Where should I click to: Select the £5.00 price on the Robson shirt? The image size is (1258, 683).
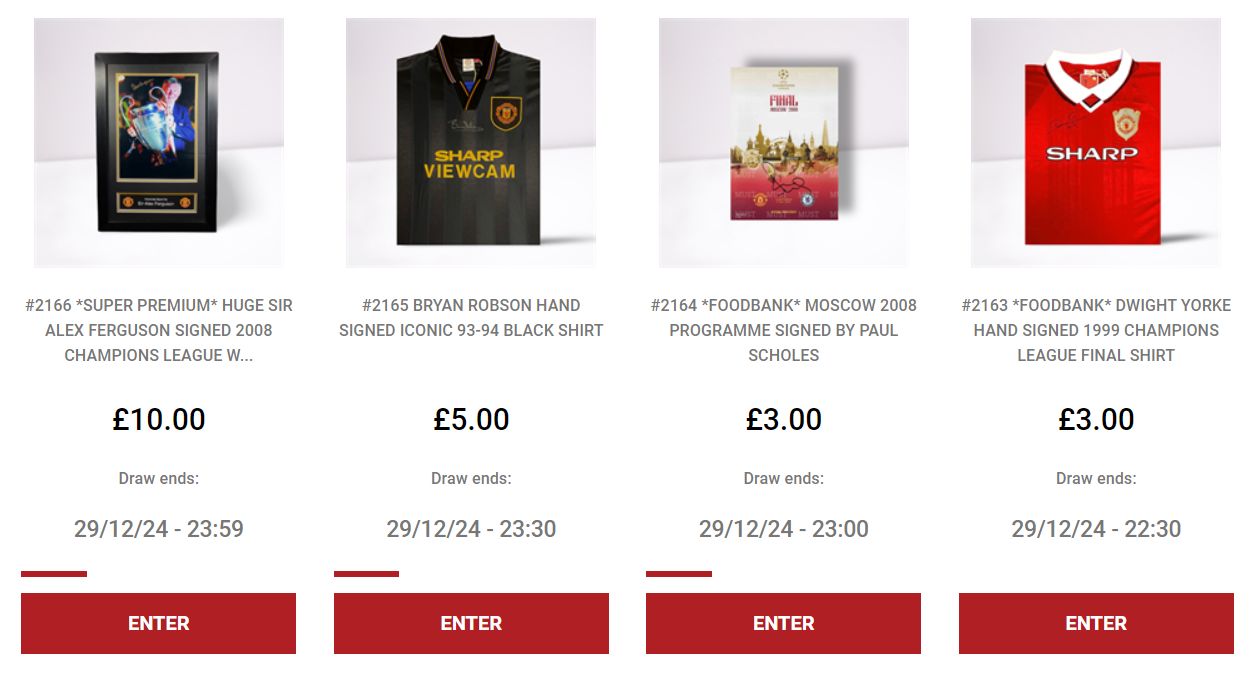tap(471, 419)
